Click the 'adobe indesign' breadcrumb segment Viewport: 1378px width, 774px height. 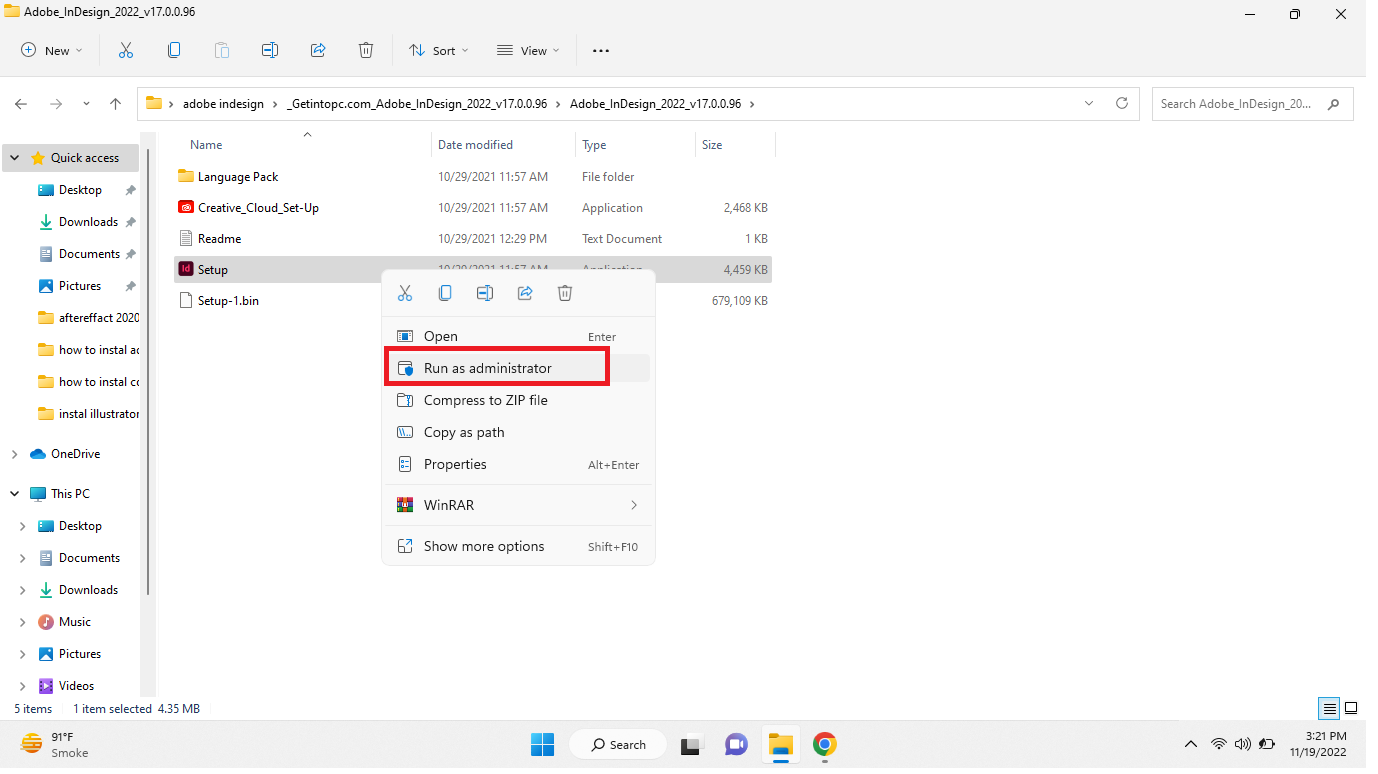(x=223, y=103)
